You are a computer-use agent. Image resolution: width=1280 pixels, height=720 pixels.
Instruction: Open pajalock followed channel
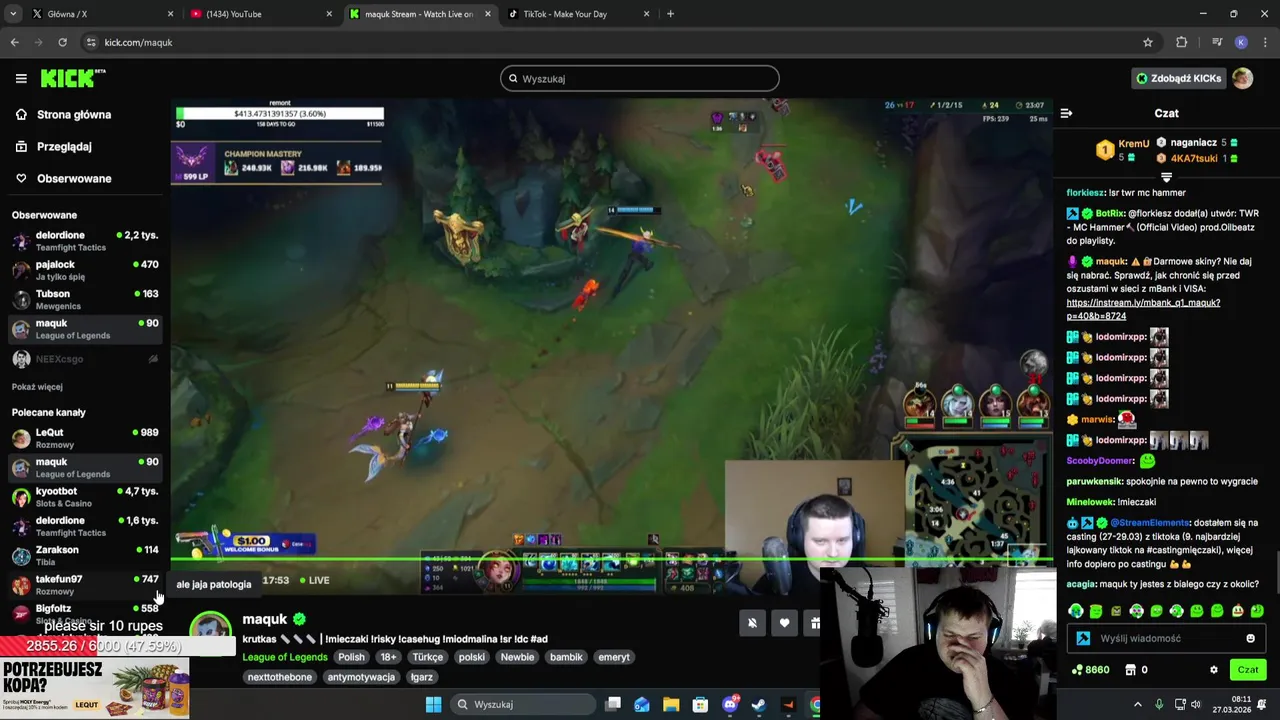coord(85,270)
